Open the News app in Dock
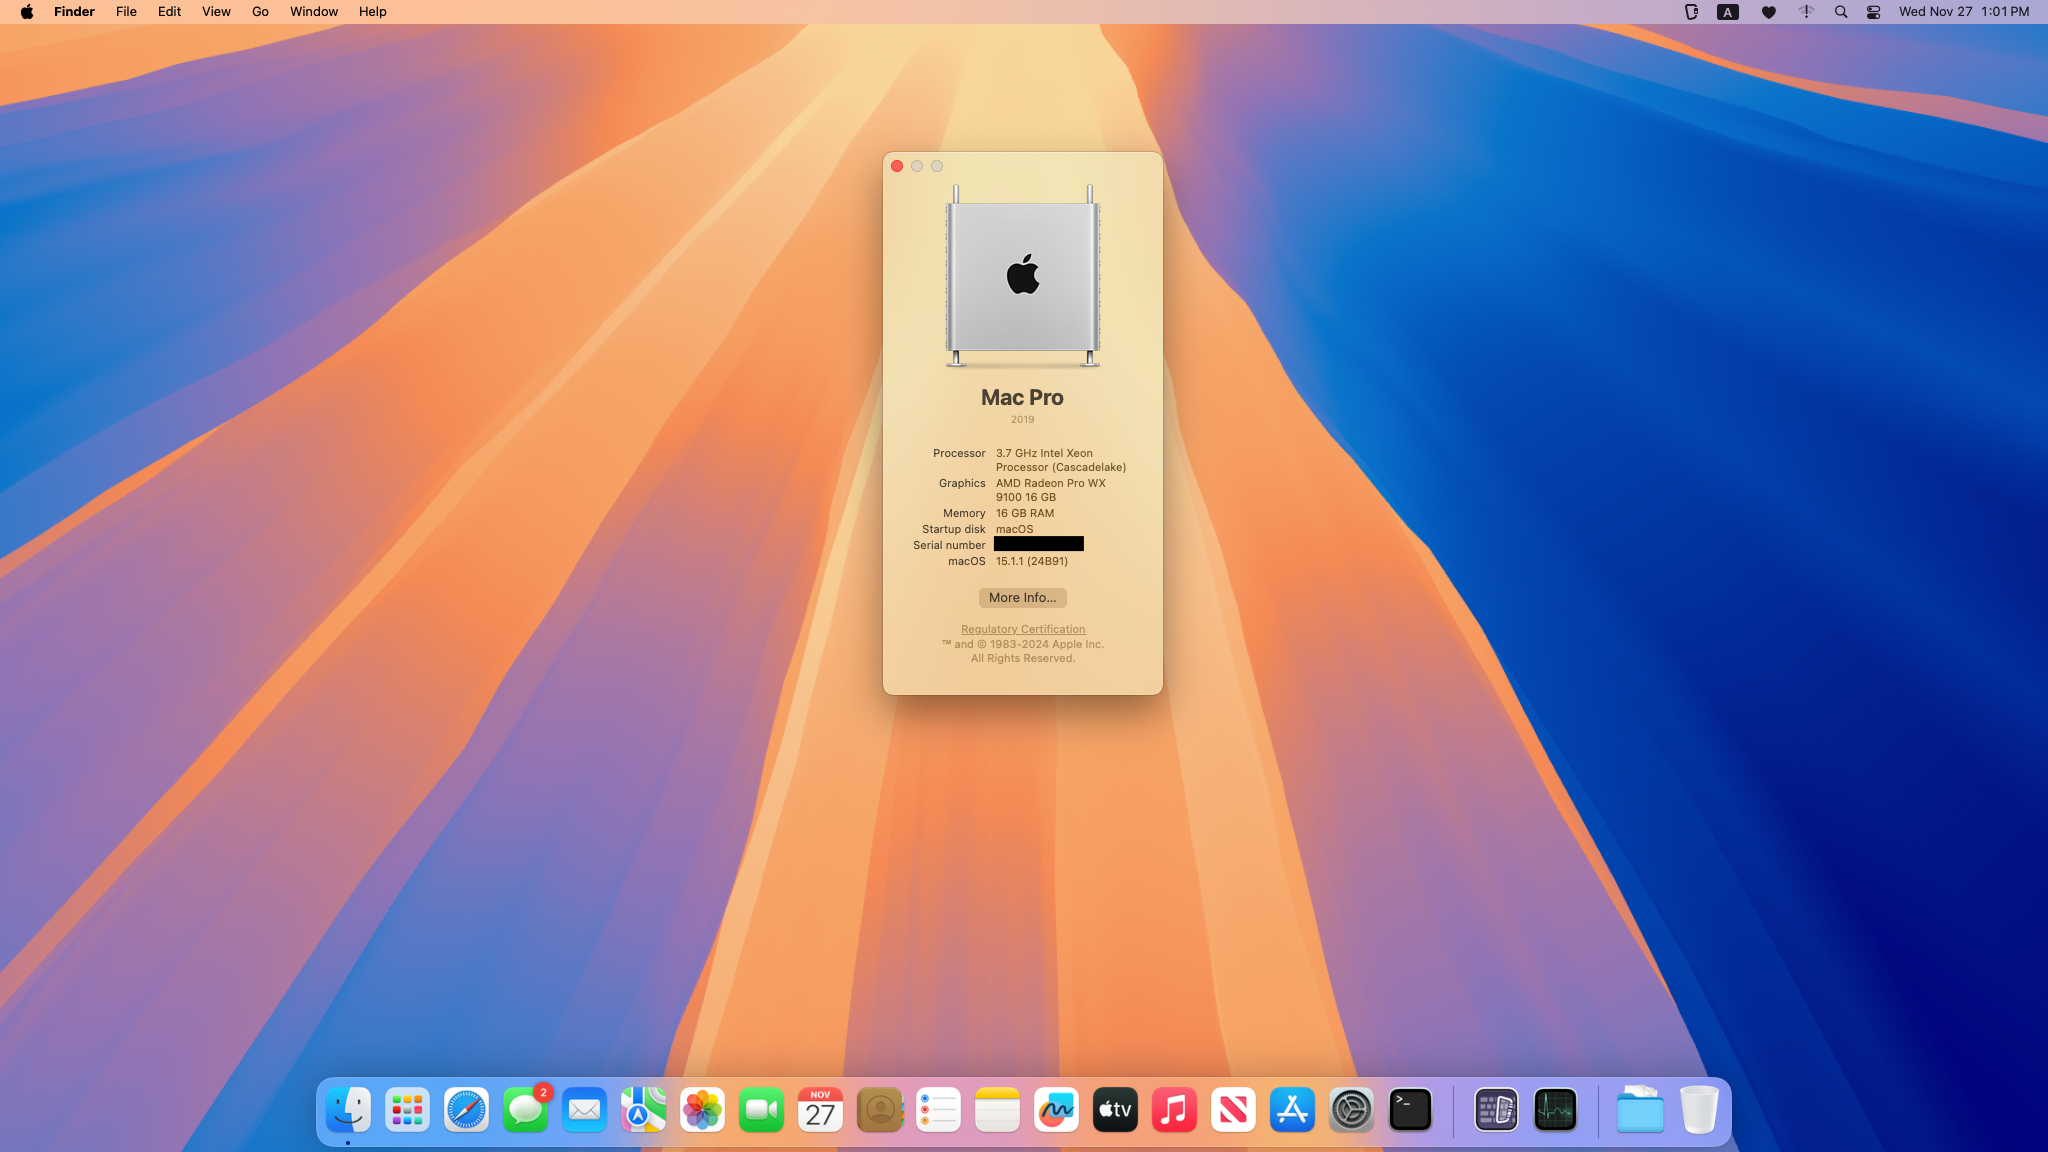Screen dimensions: 2048x1152 coord(1233,1110)
